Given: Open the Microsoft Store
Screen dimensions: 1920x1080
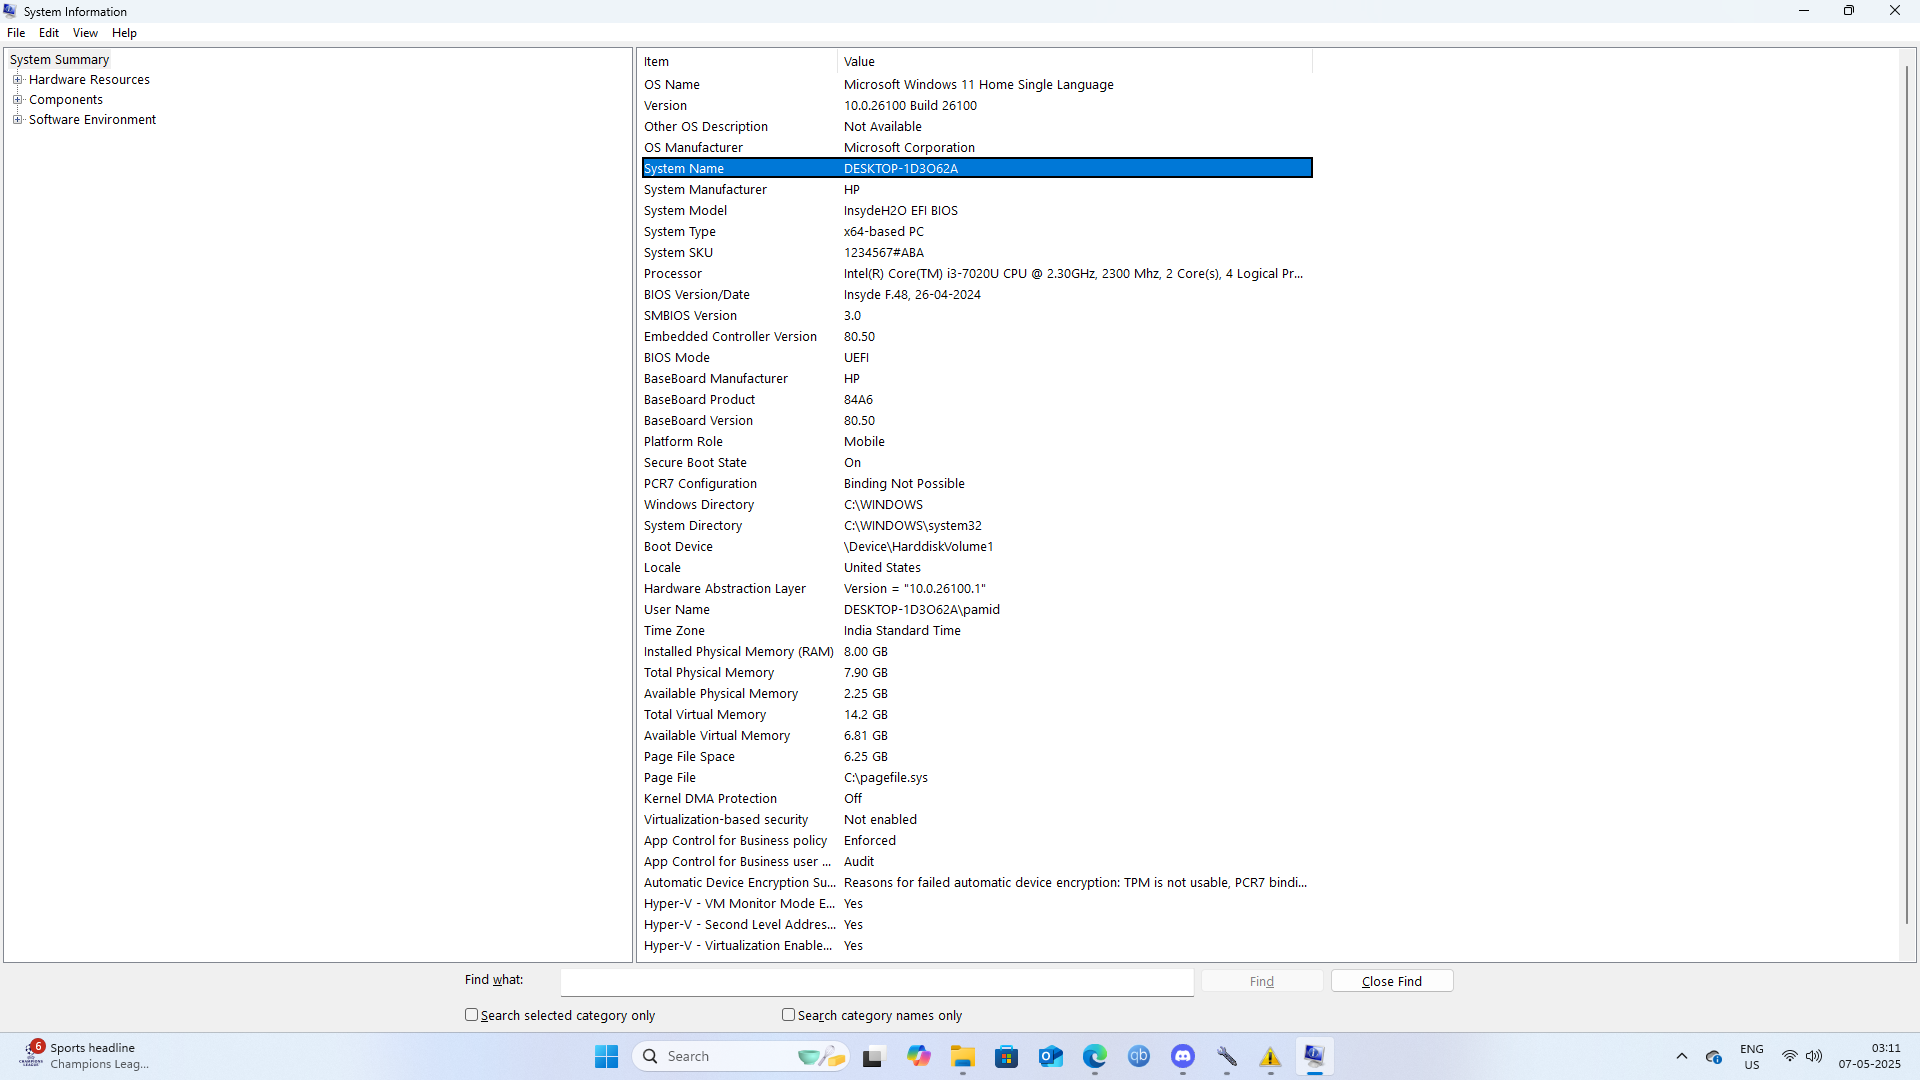Looking at the screenshot, I should click(x=1006, y=1056).
